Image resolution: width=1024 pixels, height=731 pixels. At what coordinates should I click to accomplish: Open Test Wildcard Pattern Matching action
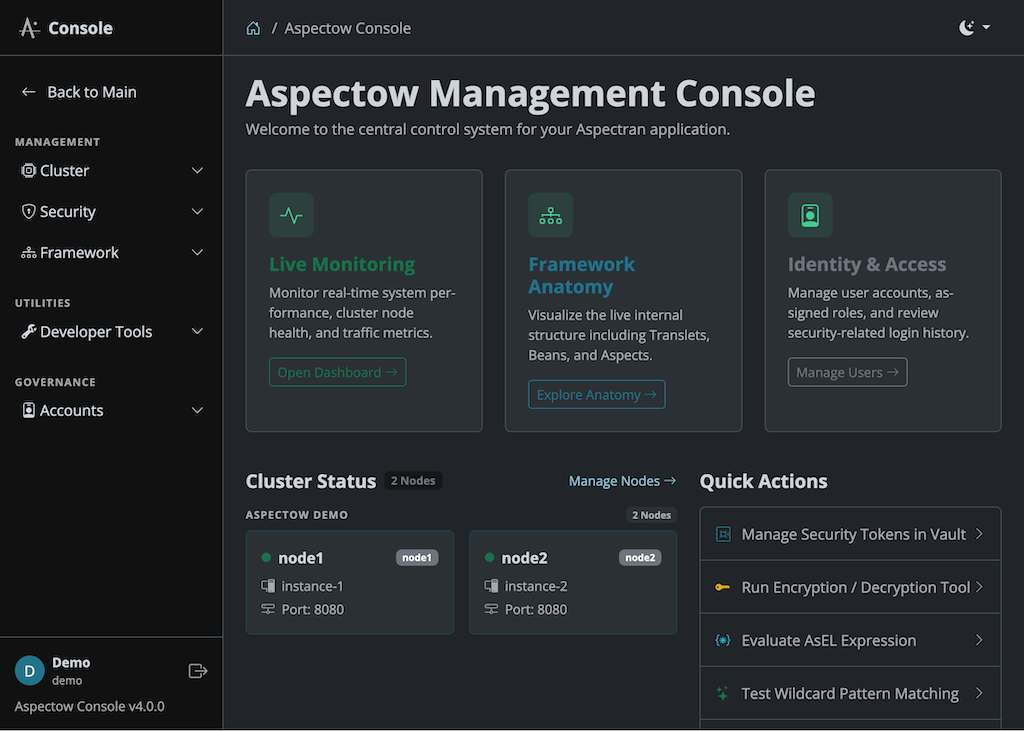click(850, 693)
